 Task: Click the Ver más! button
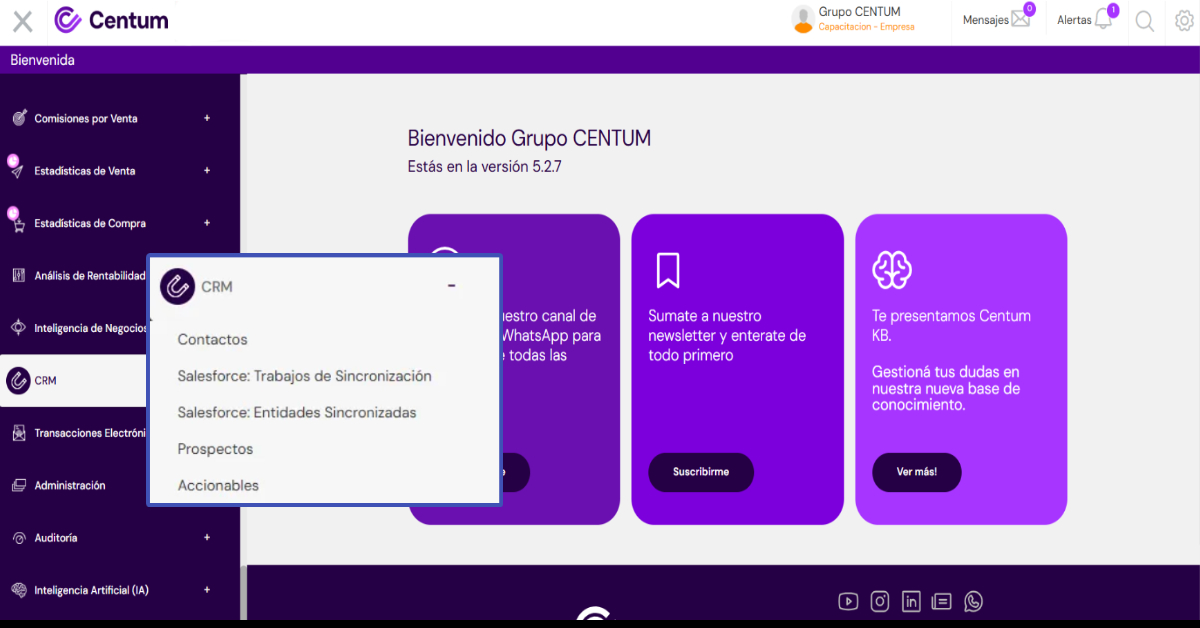(x=917, y=472)
